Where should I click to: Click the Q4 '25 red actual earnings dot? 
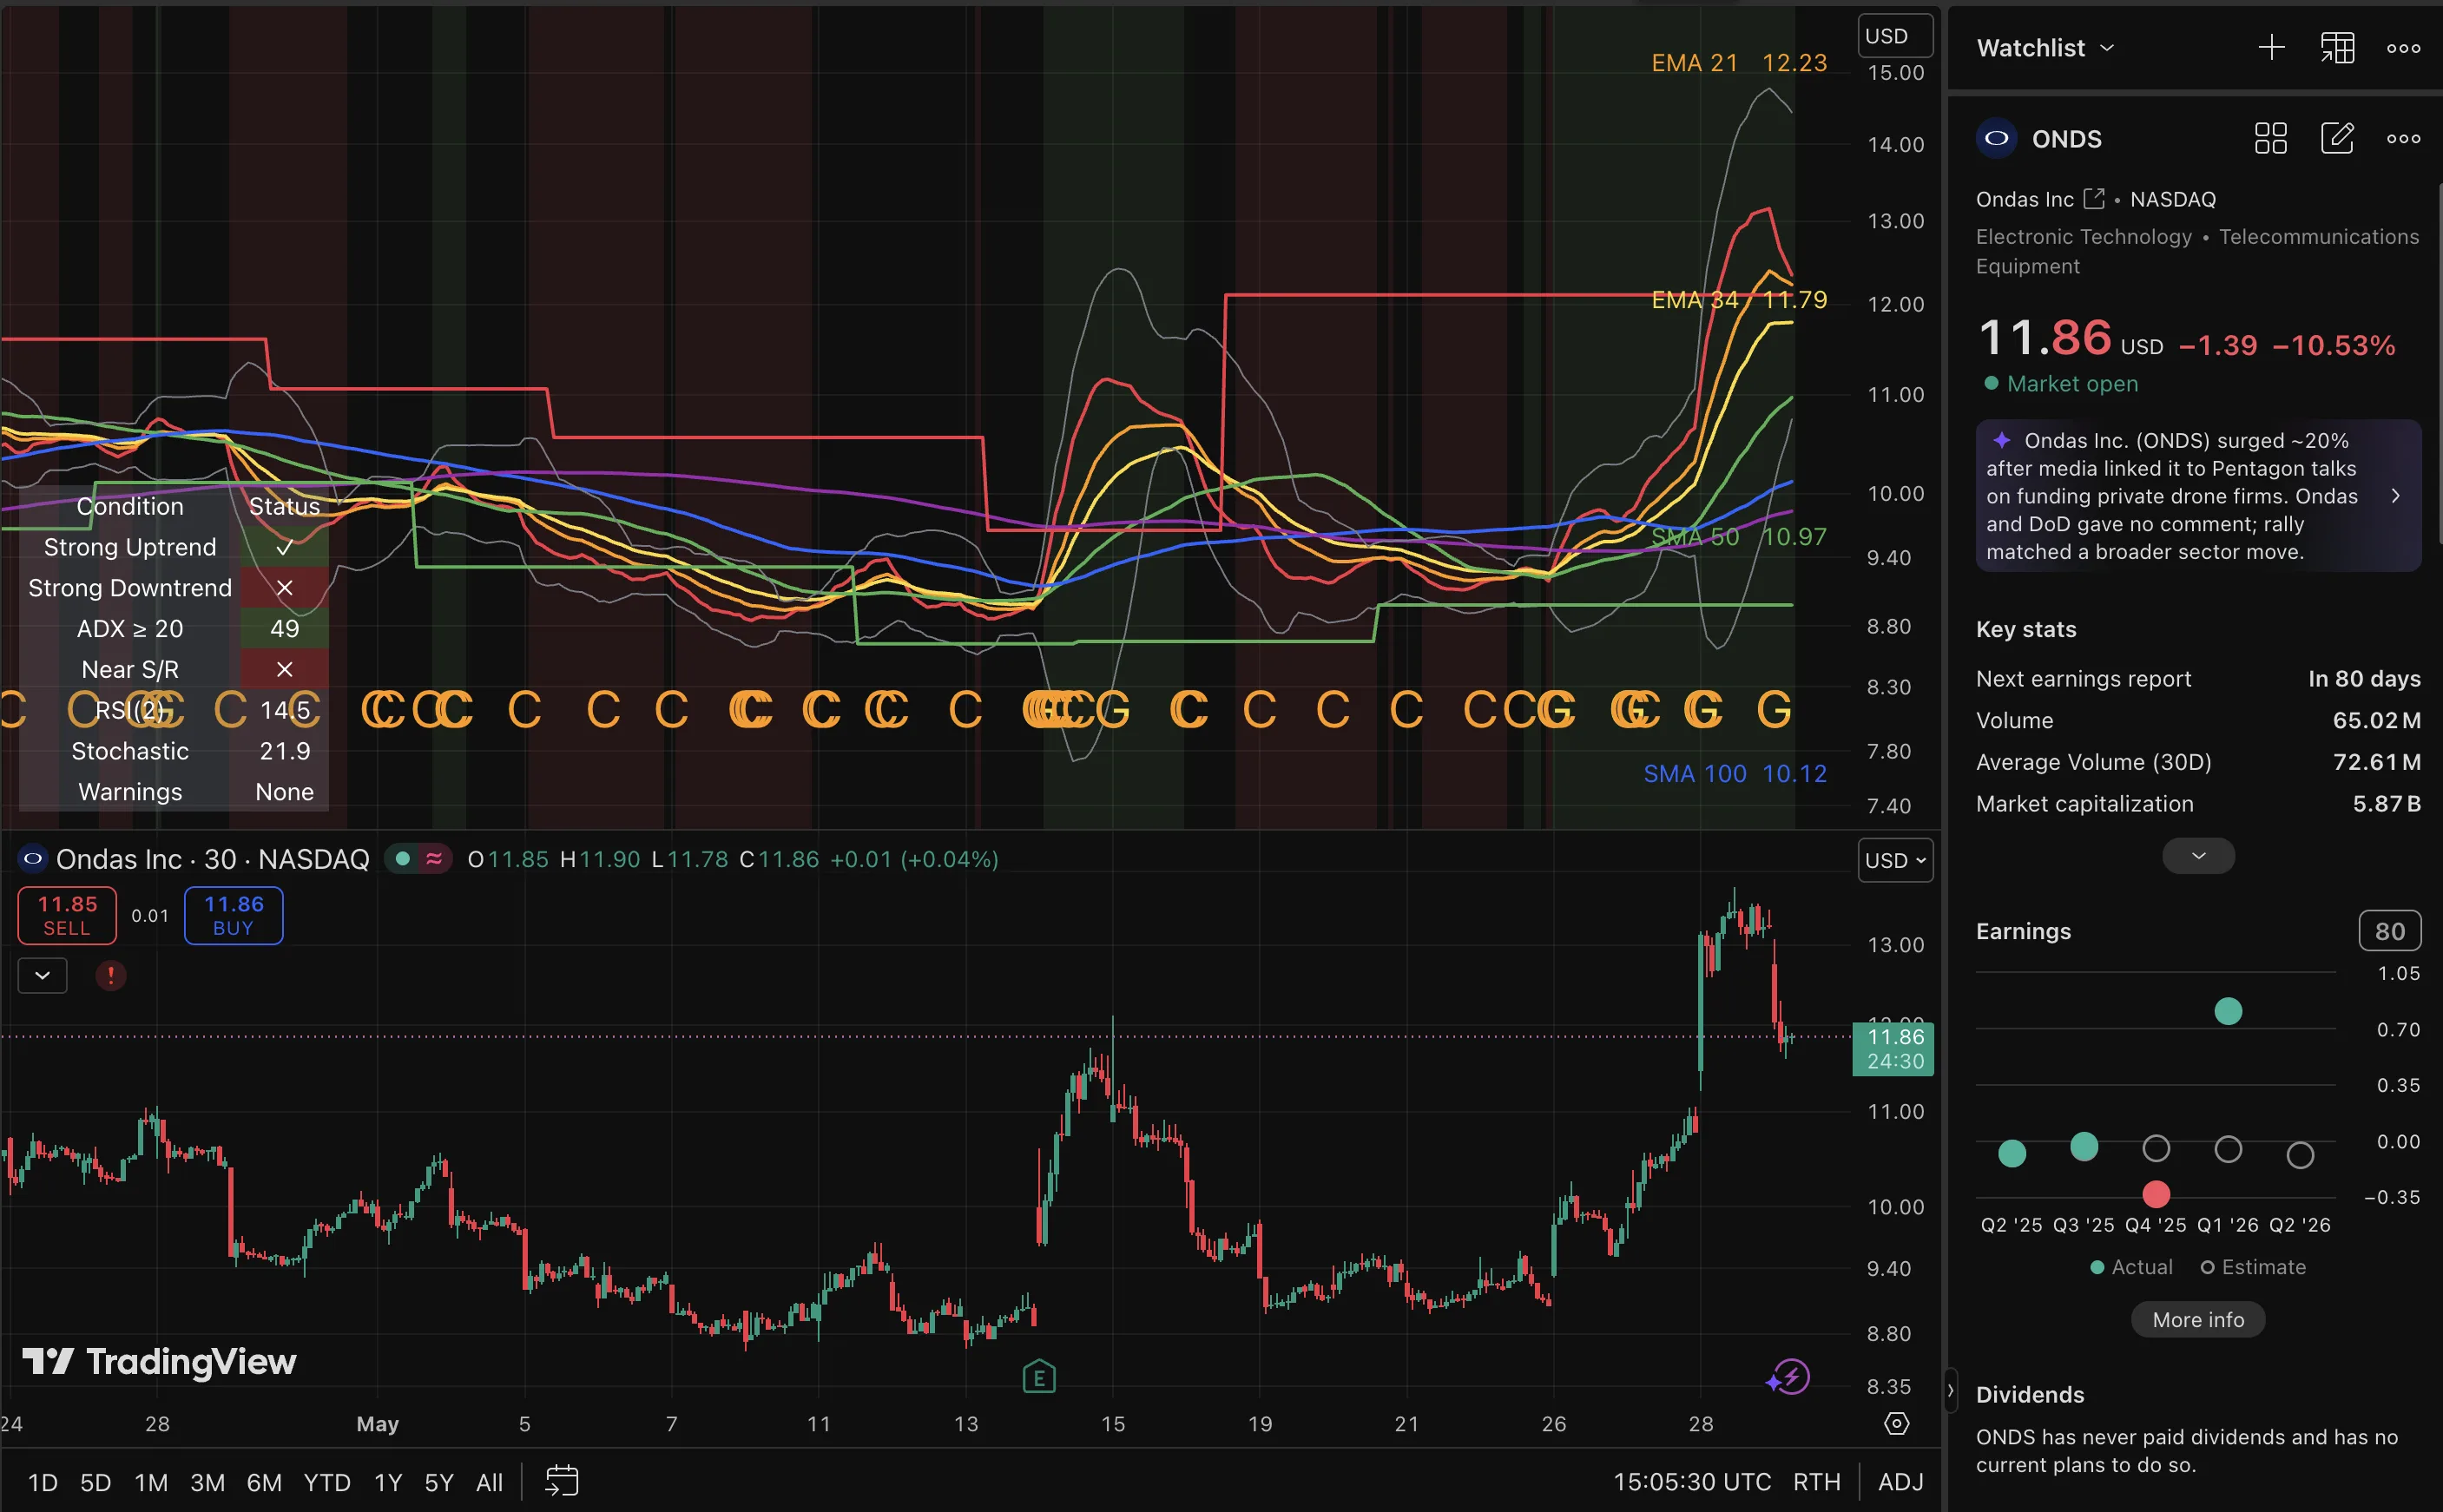pos(2156,1194)
